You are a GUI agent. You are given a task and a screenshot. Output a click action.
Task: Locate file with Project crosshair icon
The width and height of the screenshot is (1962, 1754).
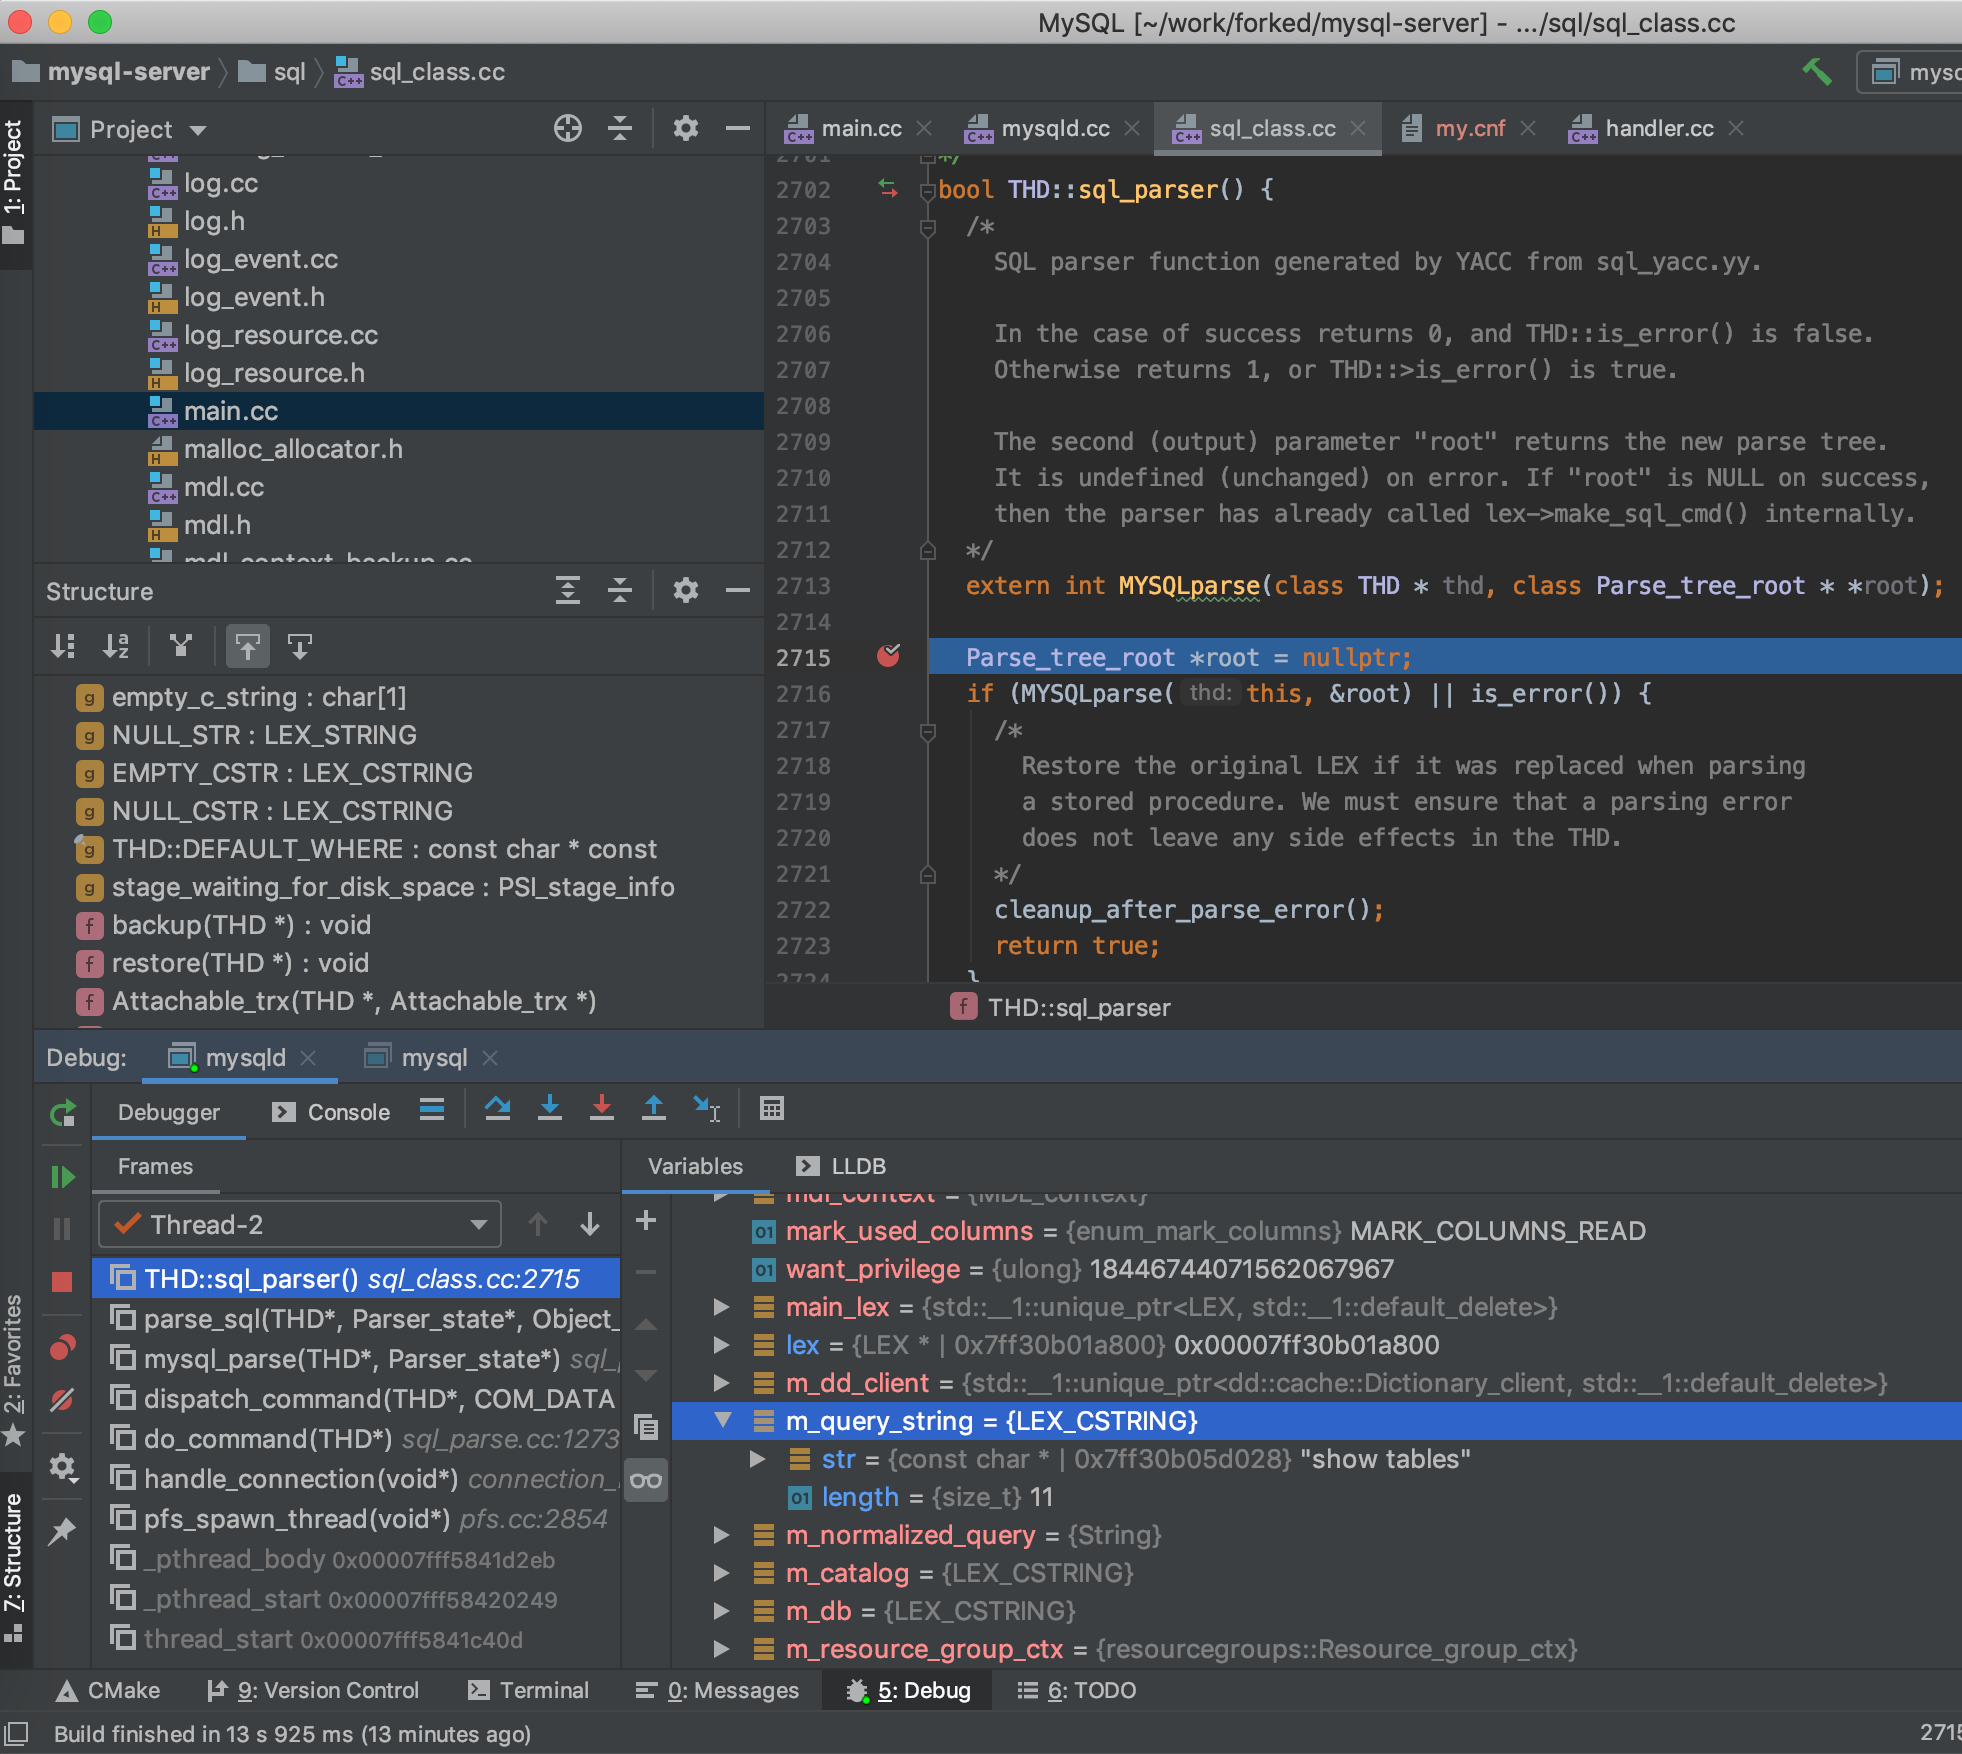coord(568,129)
